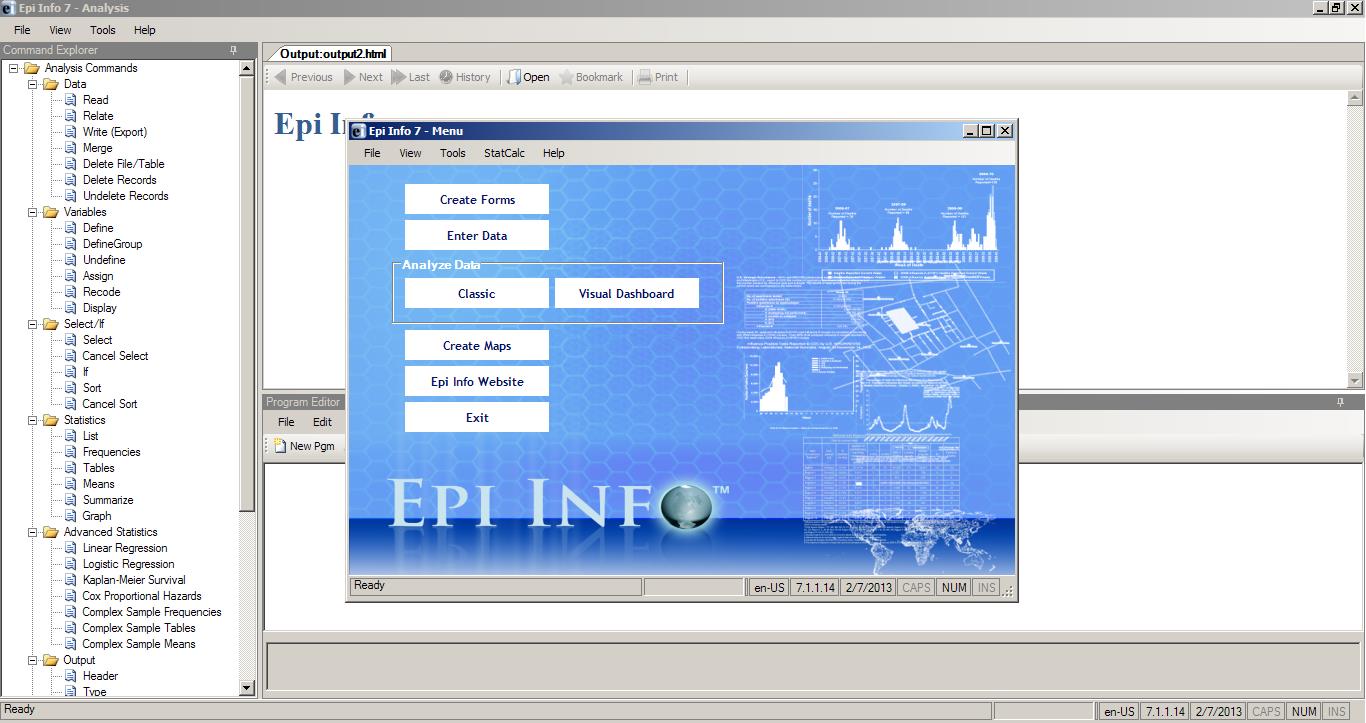This screenshot has height=723, width=1366.
Task: Click the New Pgm page icon
Action: click(280, 446)
